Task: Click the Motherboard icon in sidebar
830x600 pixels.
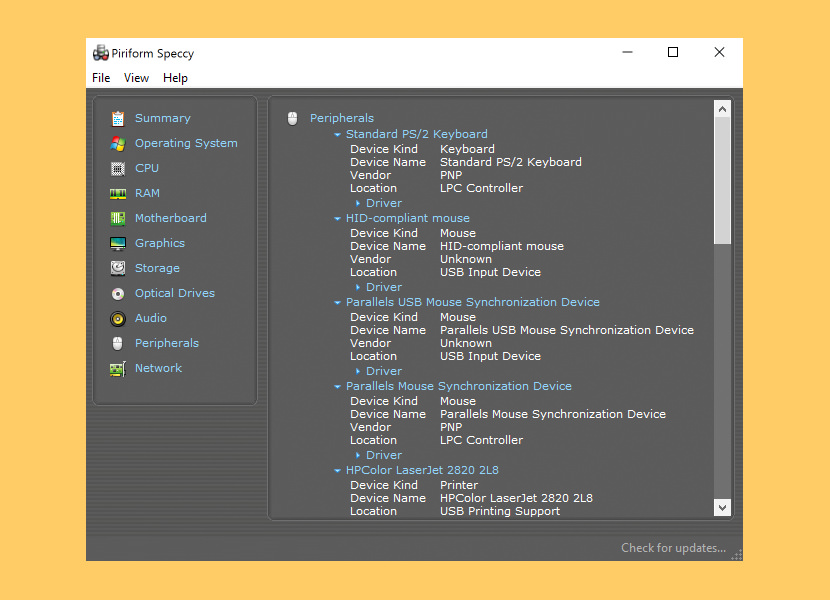Action: click(118, 218)
